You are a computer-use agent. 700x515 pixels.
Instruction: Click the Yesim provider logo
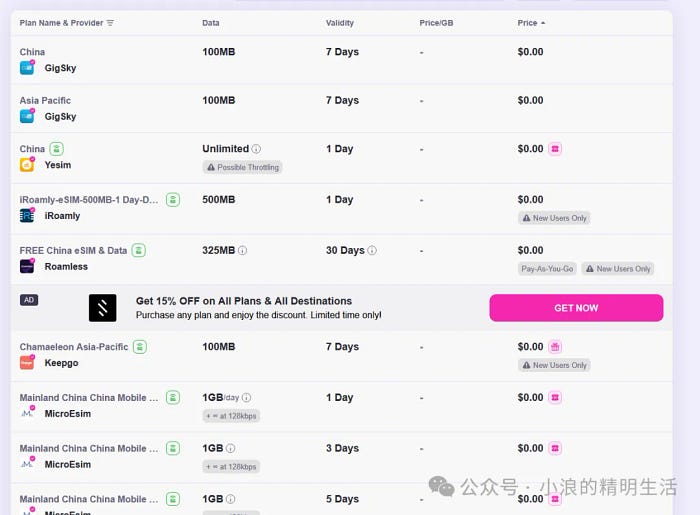pos(27,165)
